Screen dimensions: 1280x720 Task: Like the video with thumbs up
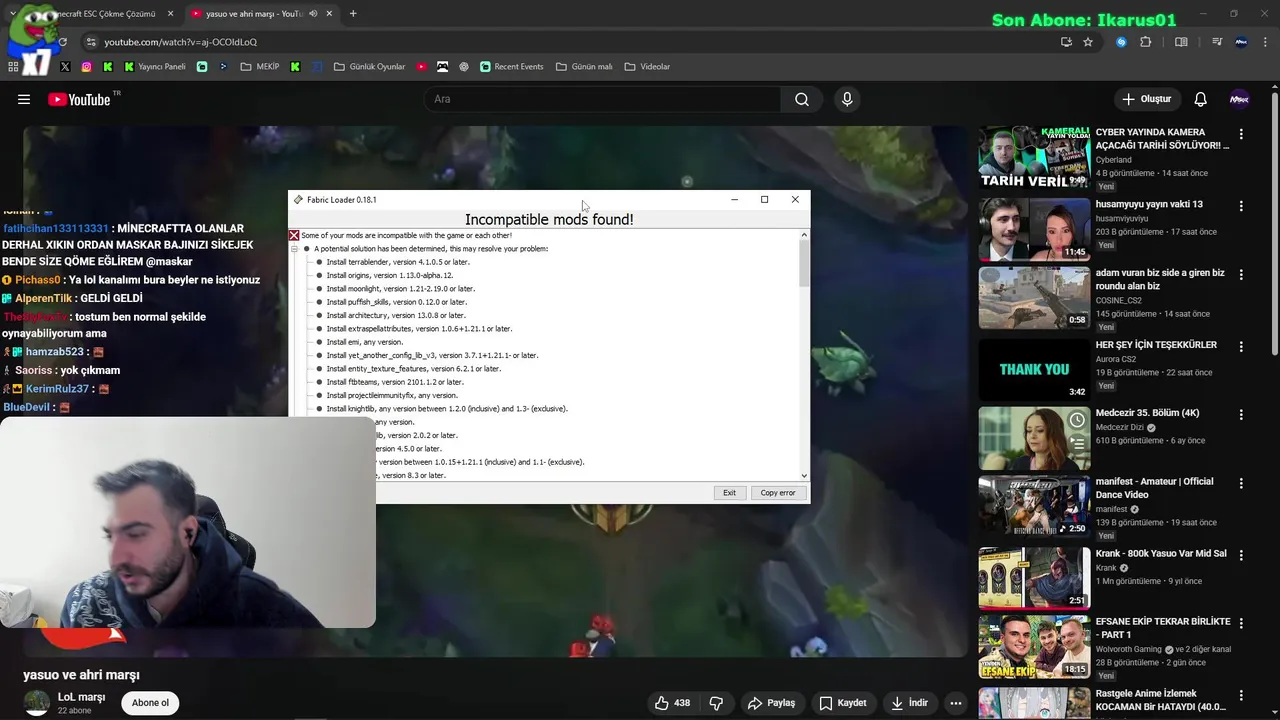(x=672, y=703)
